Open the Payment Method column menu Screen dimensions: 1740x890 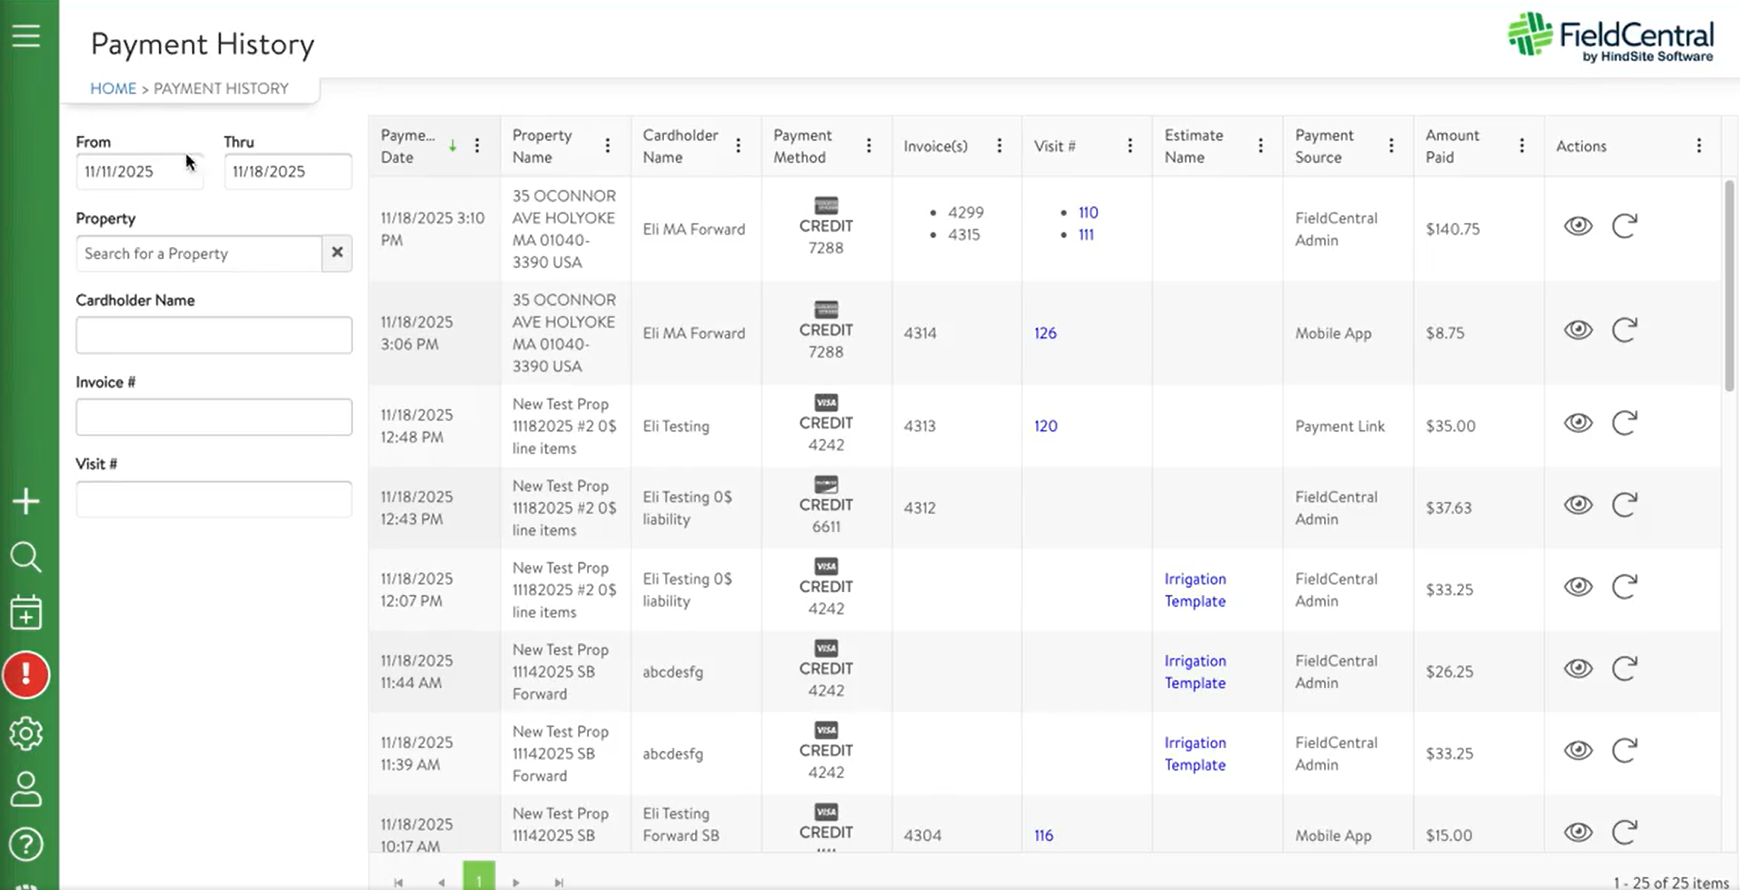[868, 146]
